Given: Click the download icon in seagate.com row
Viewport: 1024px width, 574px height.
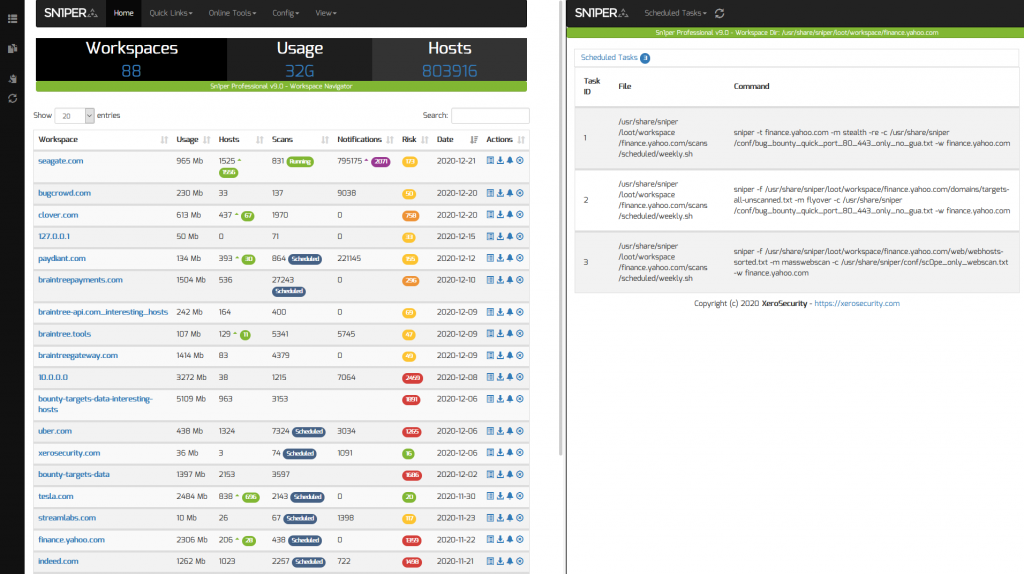Looking at the screenshot, I should 500,161.
